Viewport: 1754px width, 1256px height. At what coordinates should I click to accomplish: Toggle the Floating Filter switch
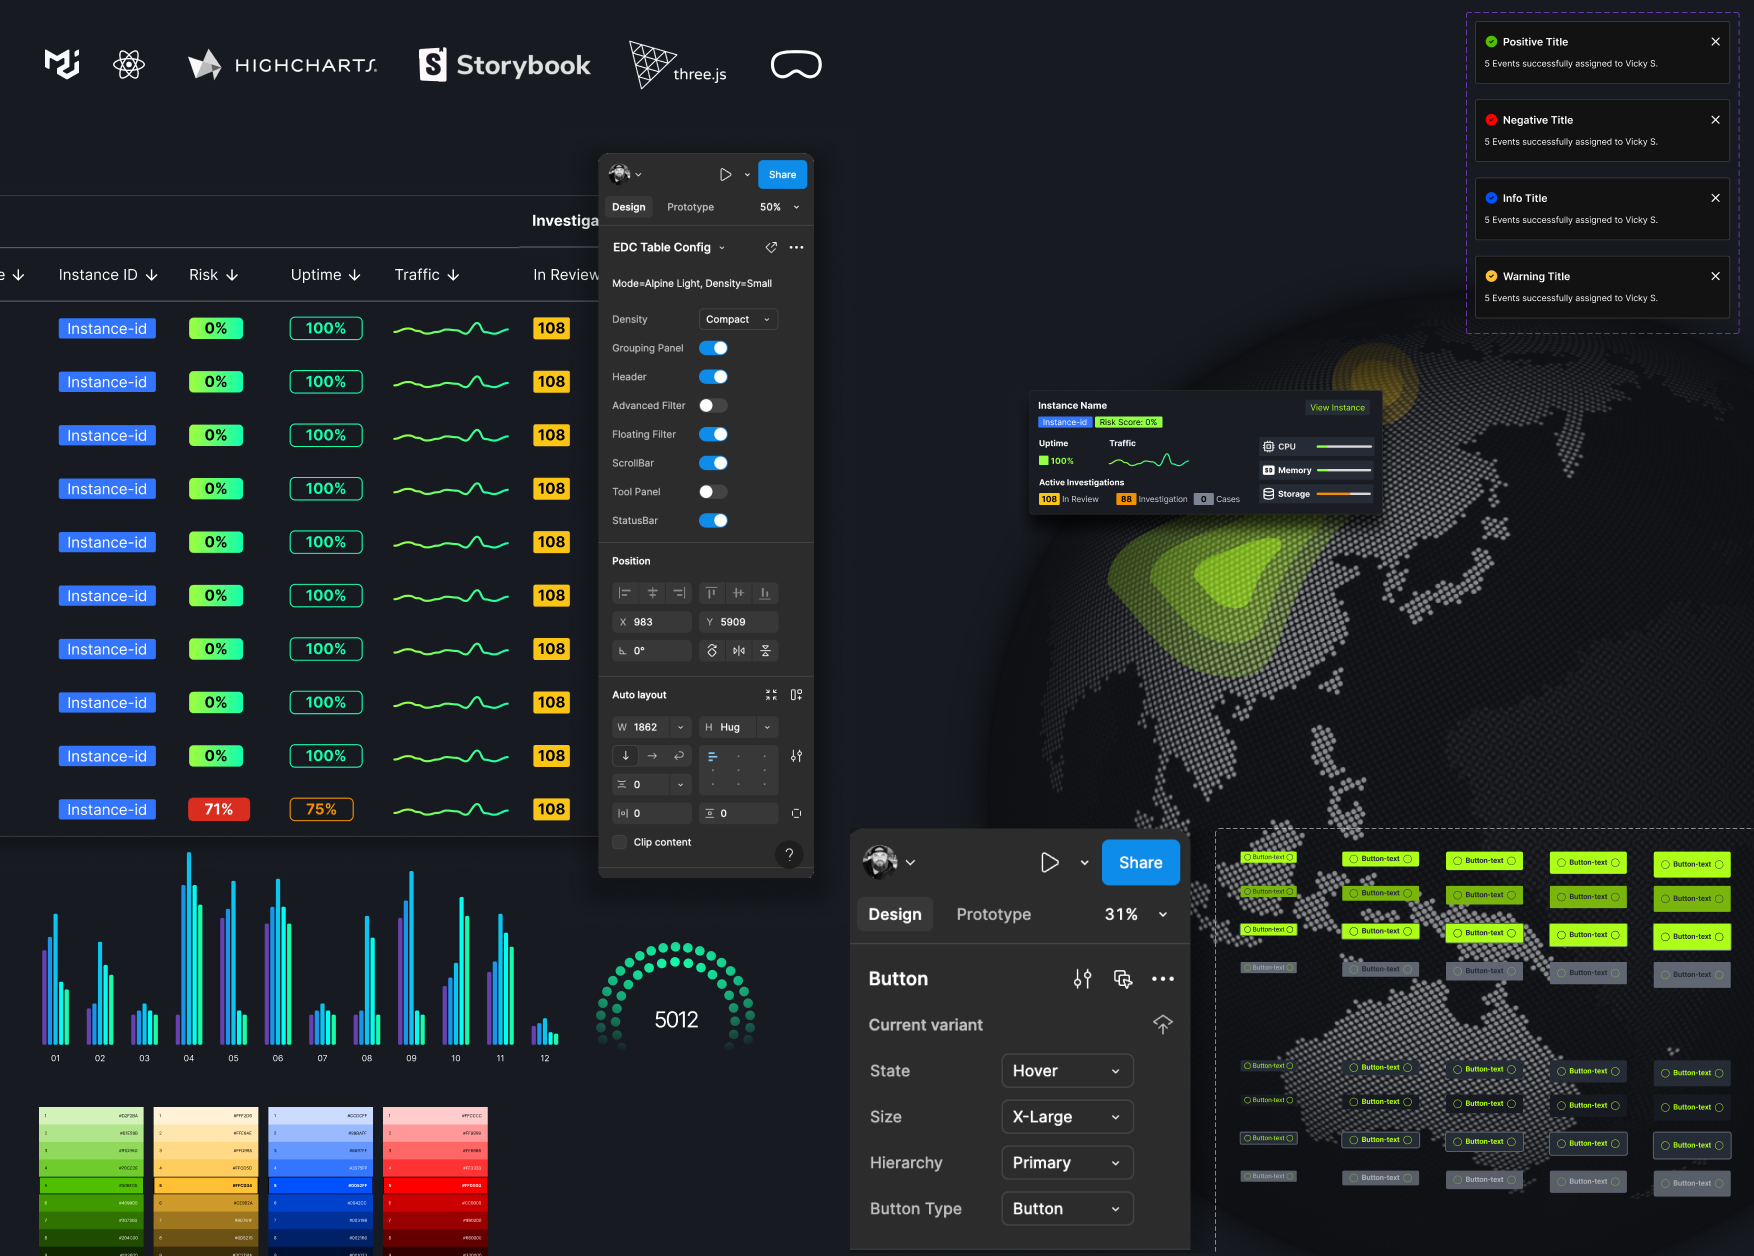713,434
